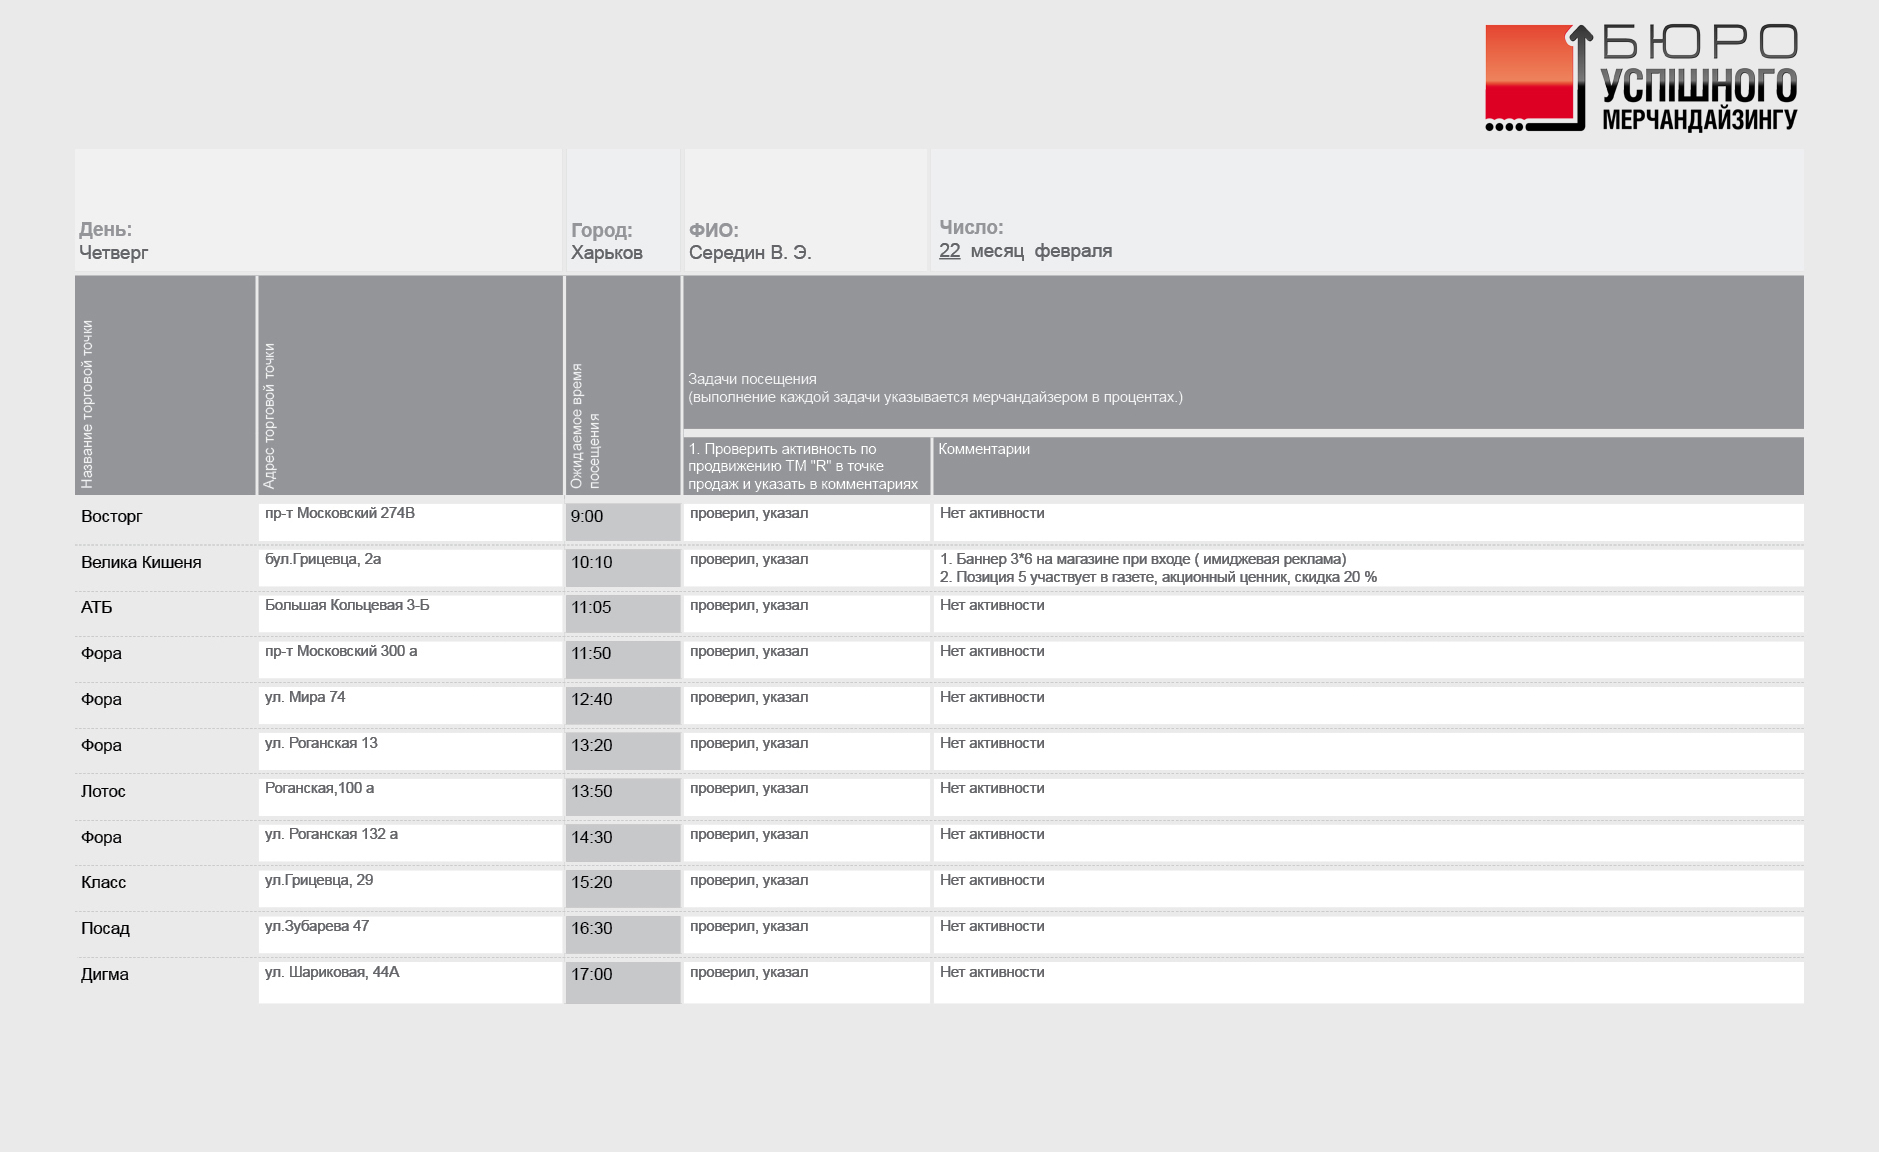Select the store name Восторг
The width and height of the screenshot is (1879, 1152).
111,516
